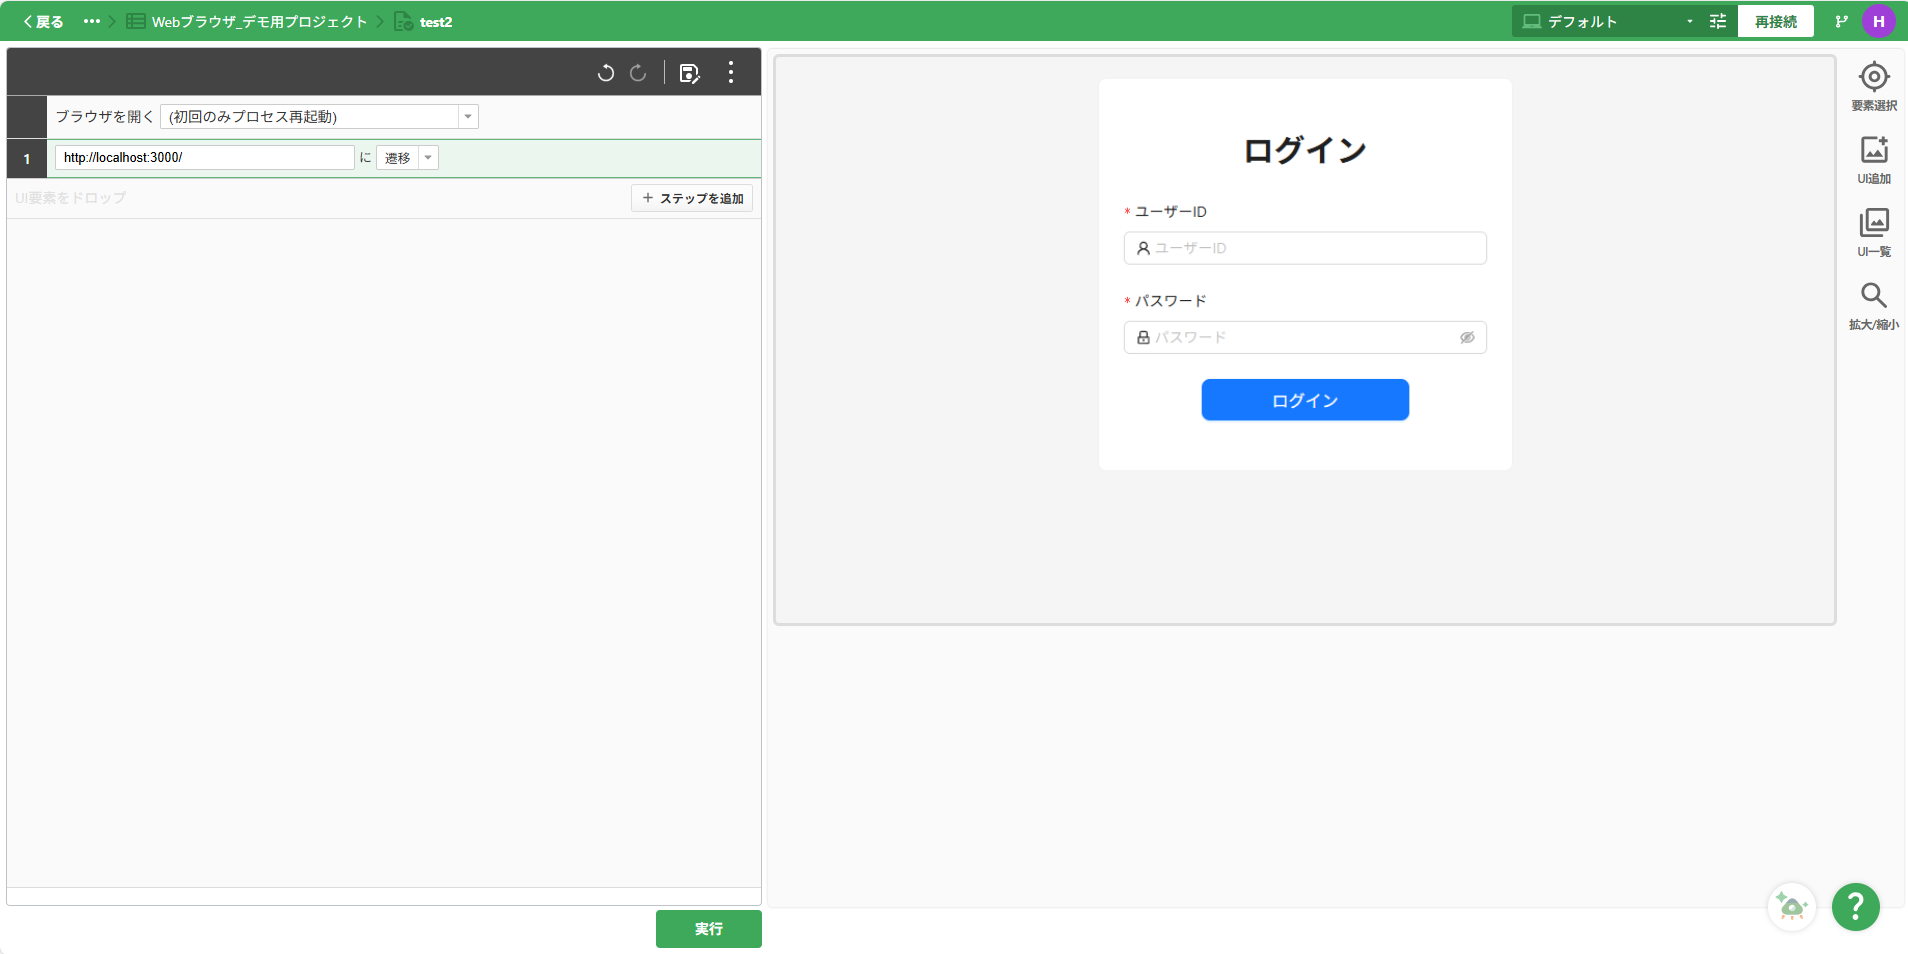1908x954 pixels.
Task: Activate the 要素選択 element picker tool
Action: (x=1873, y=78)
